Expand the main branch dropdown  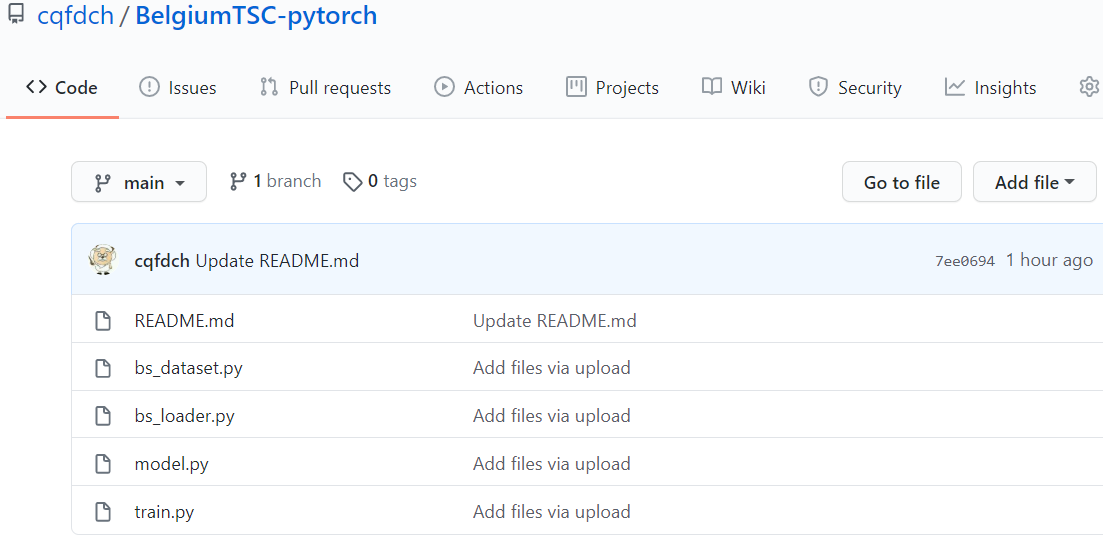pos(139,182)
